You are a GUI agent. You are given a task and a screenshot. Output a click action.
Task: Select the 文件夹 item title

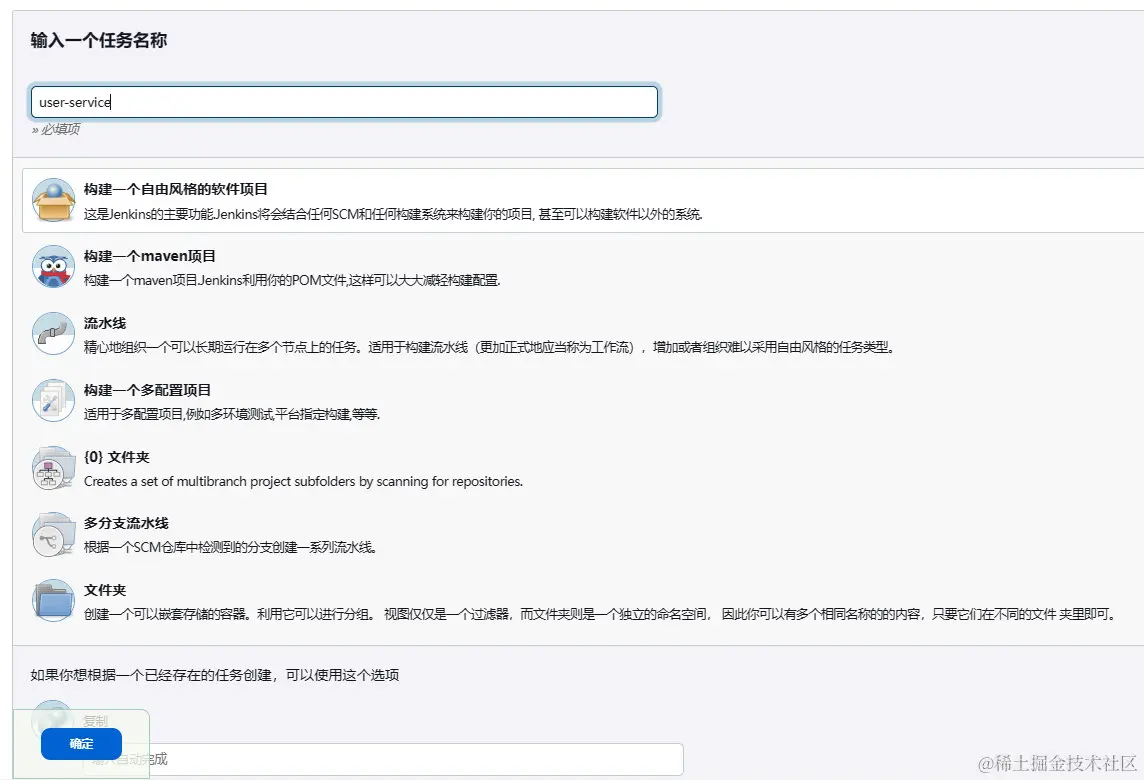[105, 590]
